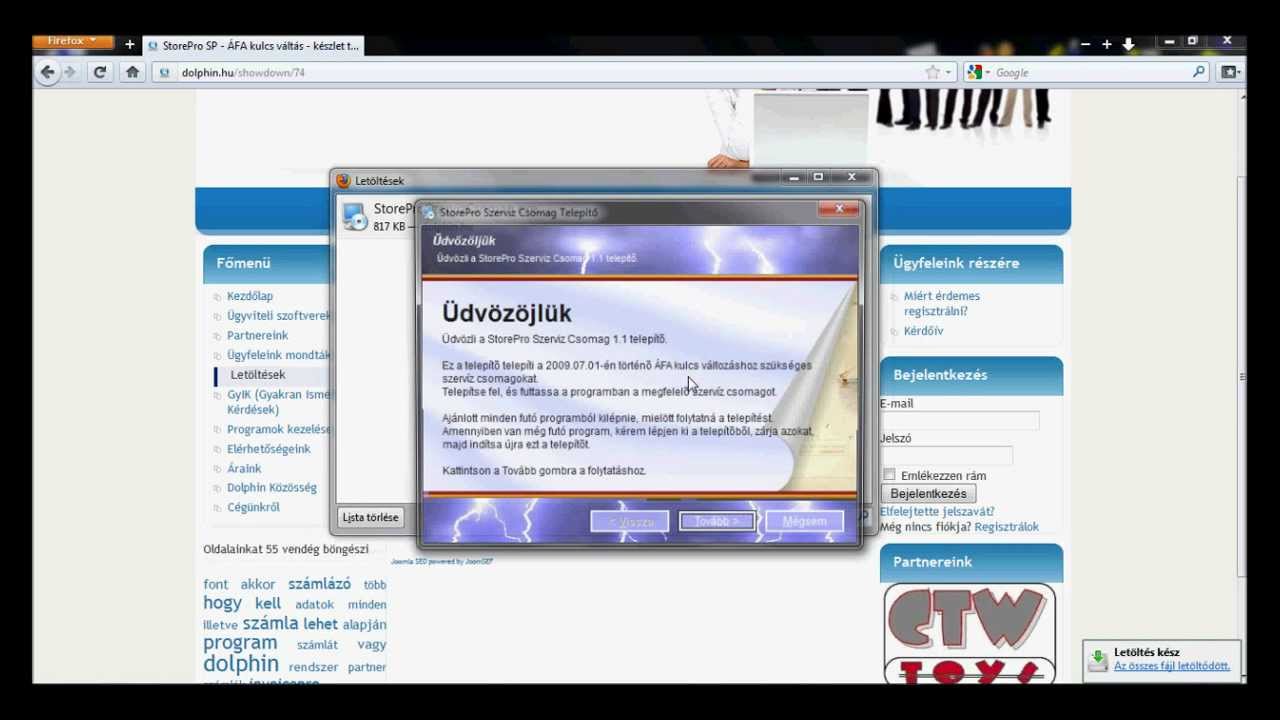
Task: Click the számlázó tag
Action: (x=319, y=584)
